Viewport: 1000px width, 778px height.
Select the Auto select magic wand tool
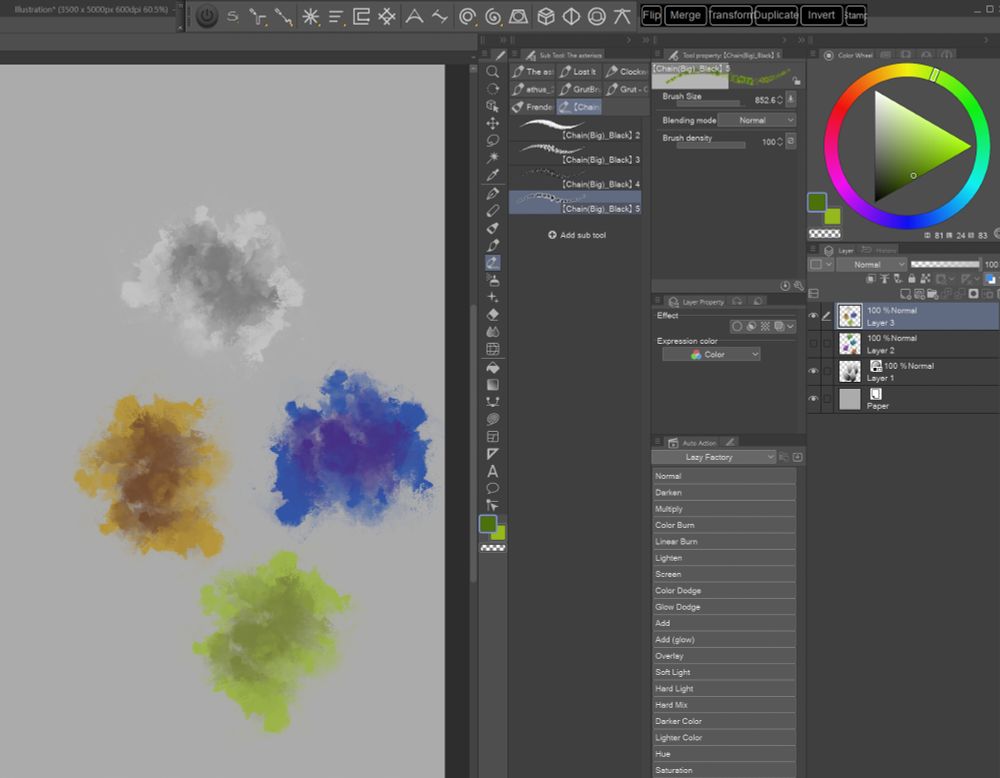point(492,158)
